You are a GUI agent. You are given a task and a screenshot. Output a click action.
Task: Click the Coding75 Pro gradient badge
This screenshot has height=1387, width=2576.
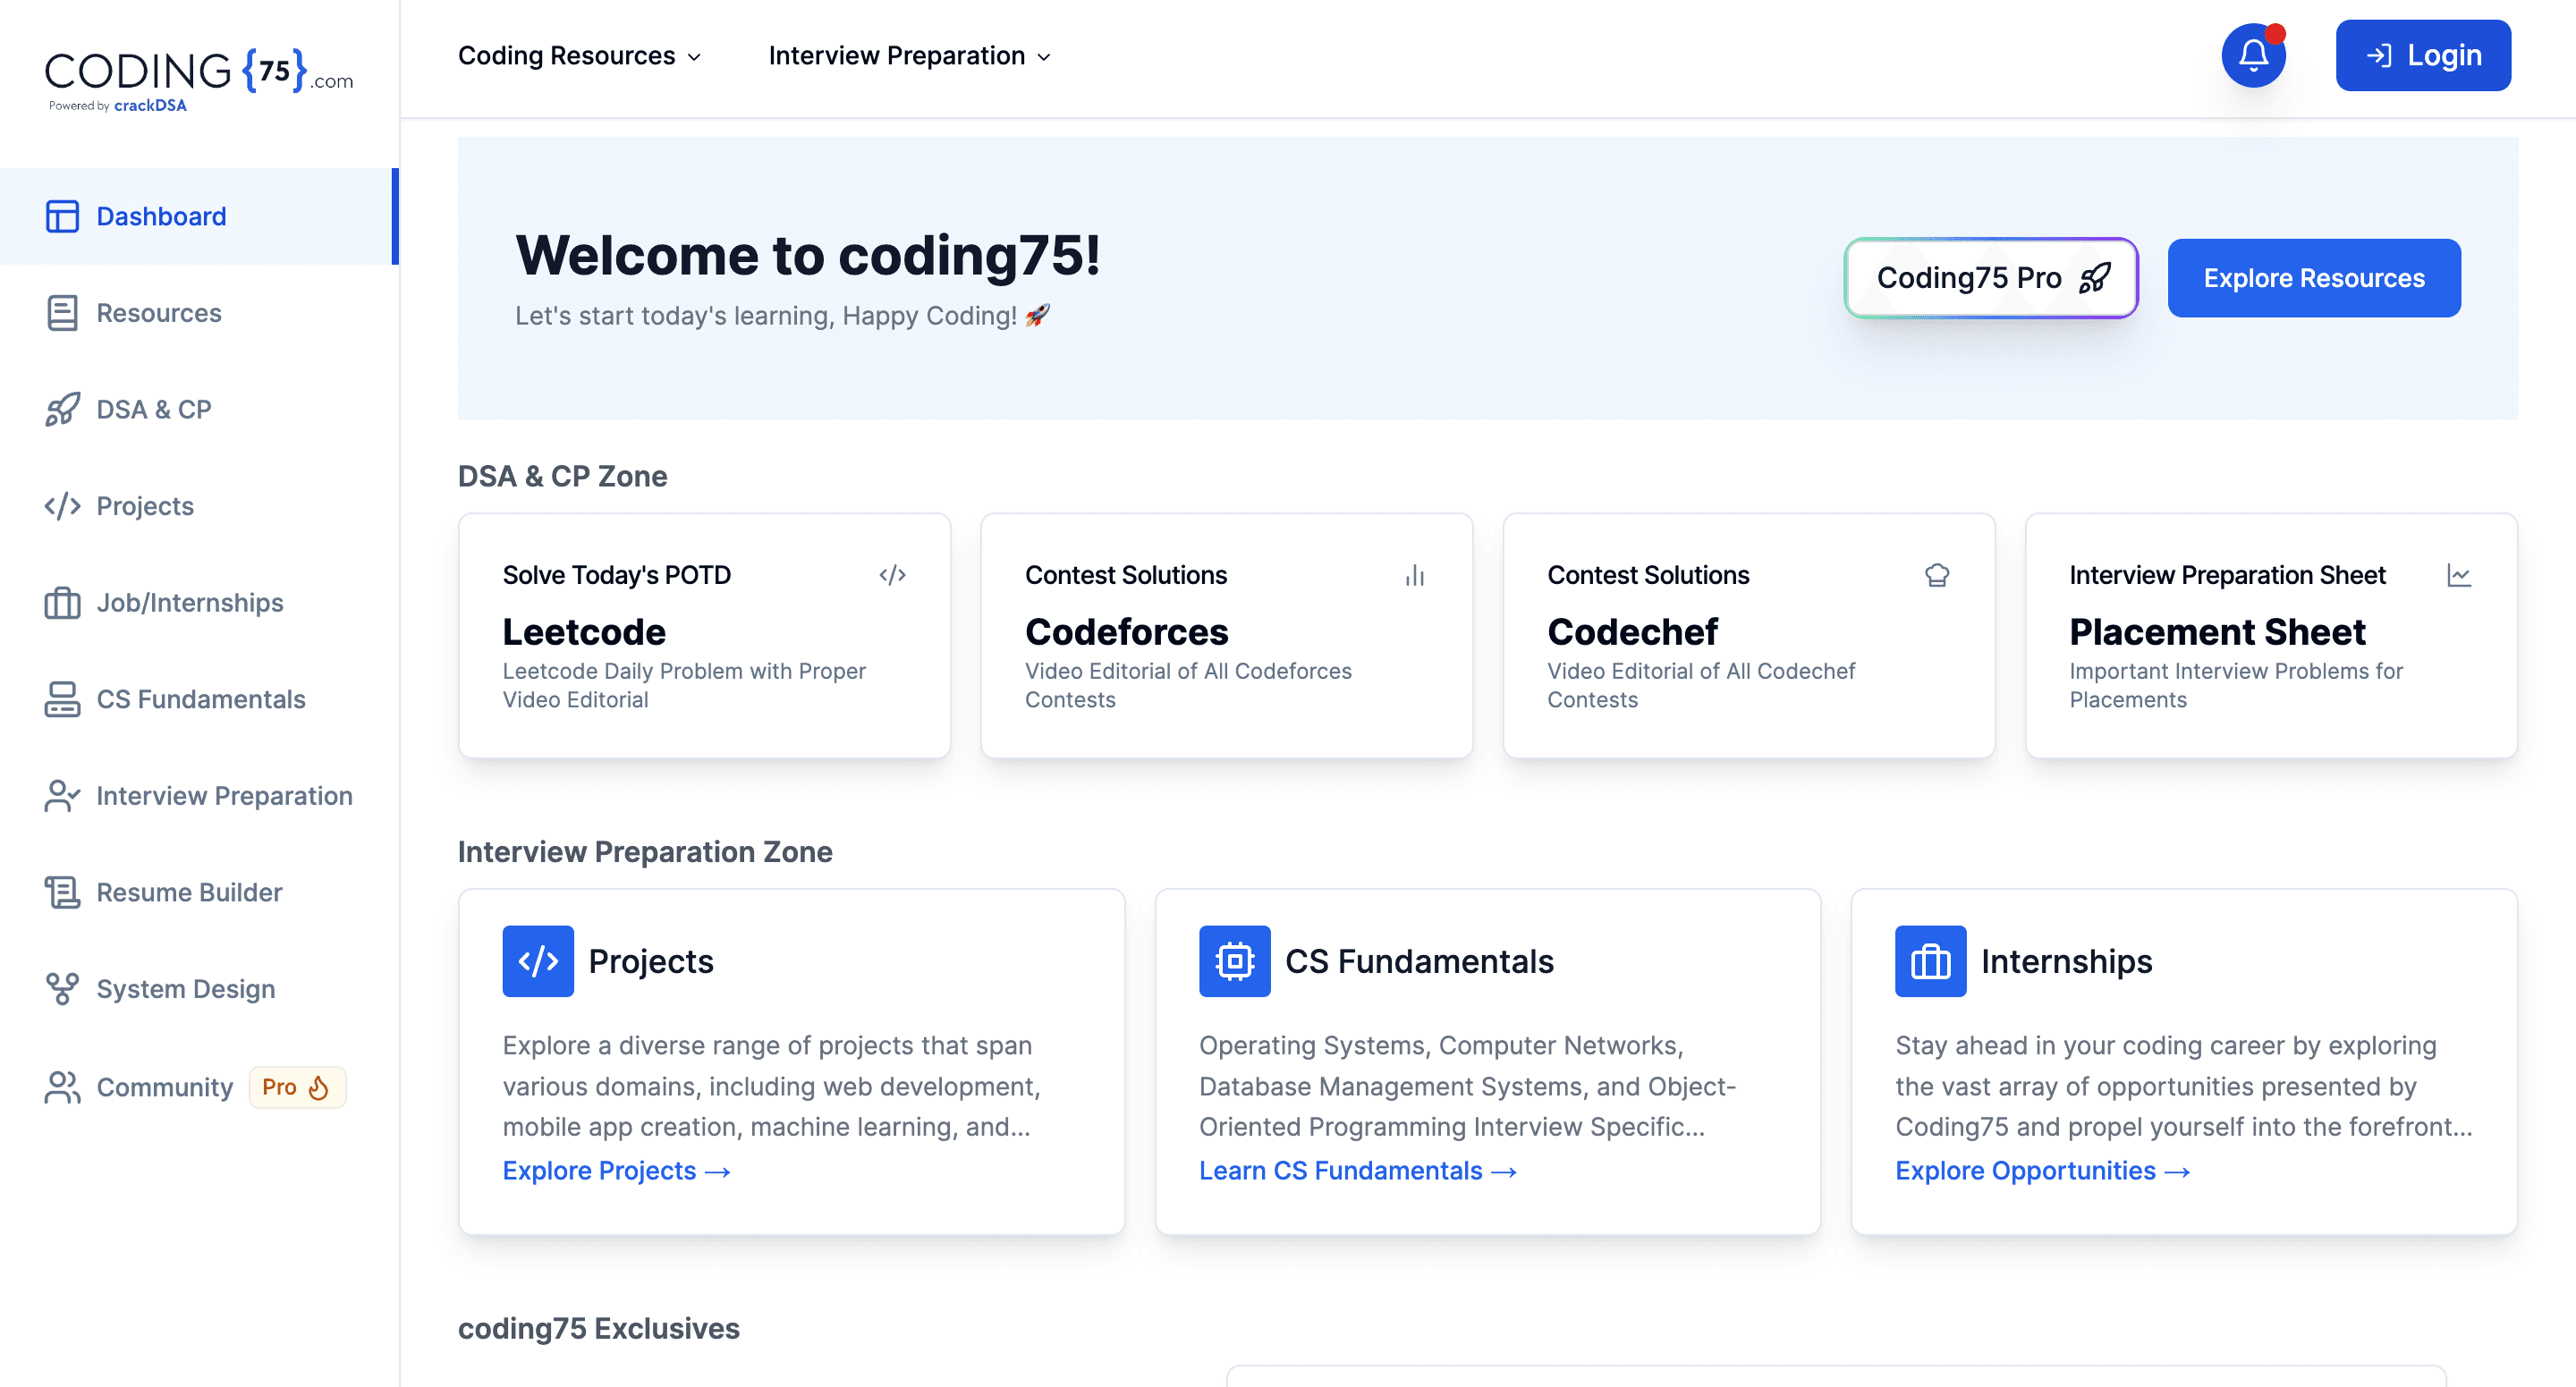(x=1990, y=278)
